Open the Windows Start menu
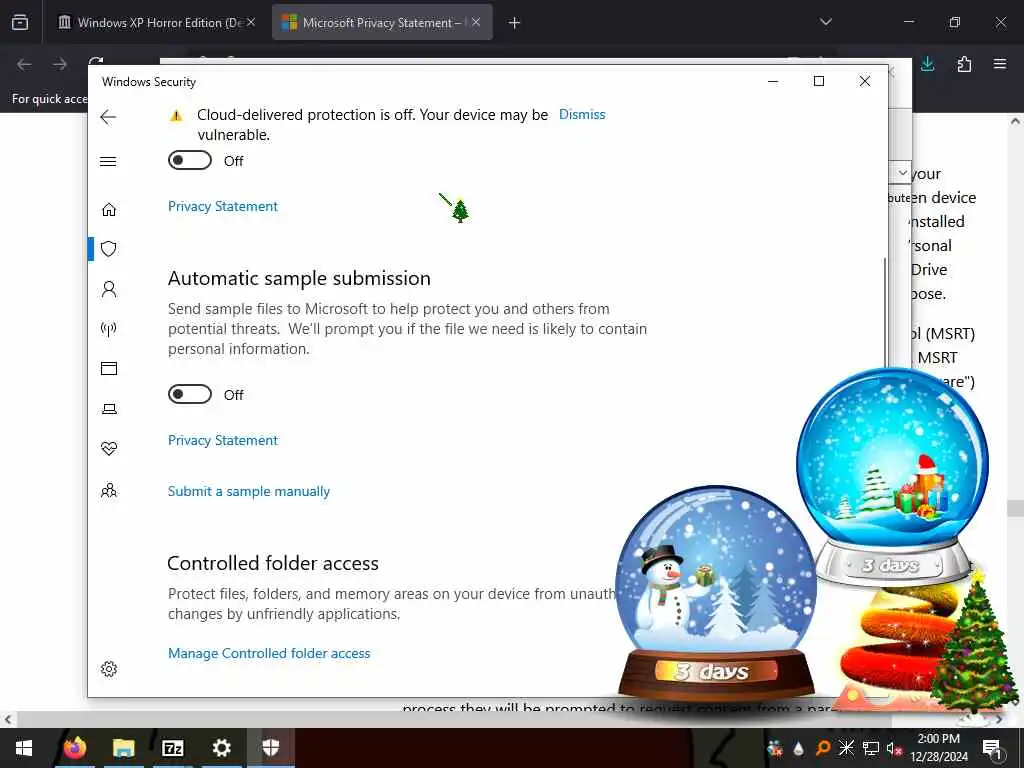The width and height of the screenshot is (1024, 768). coord(24,748)
